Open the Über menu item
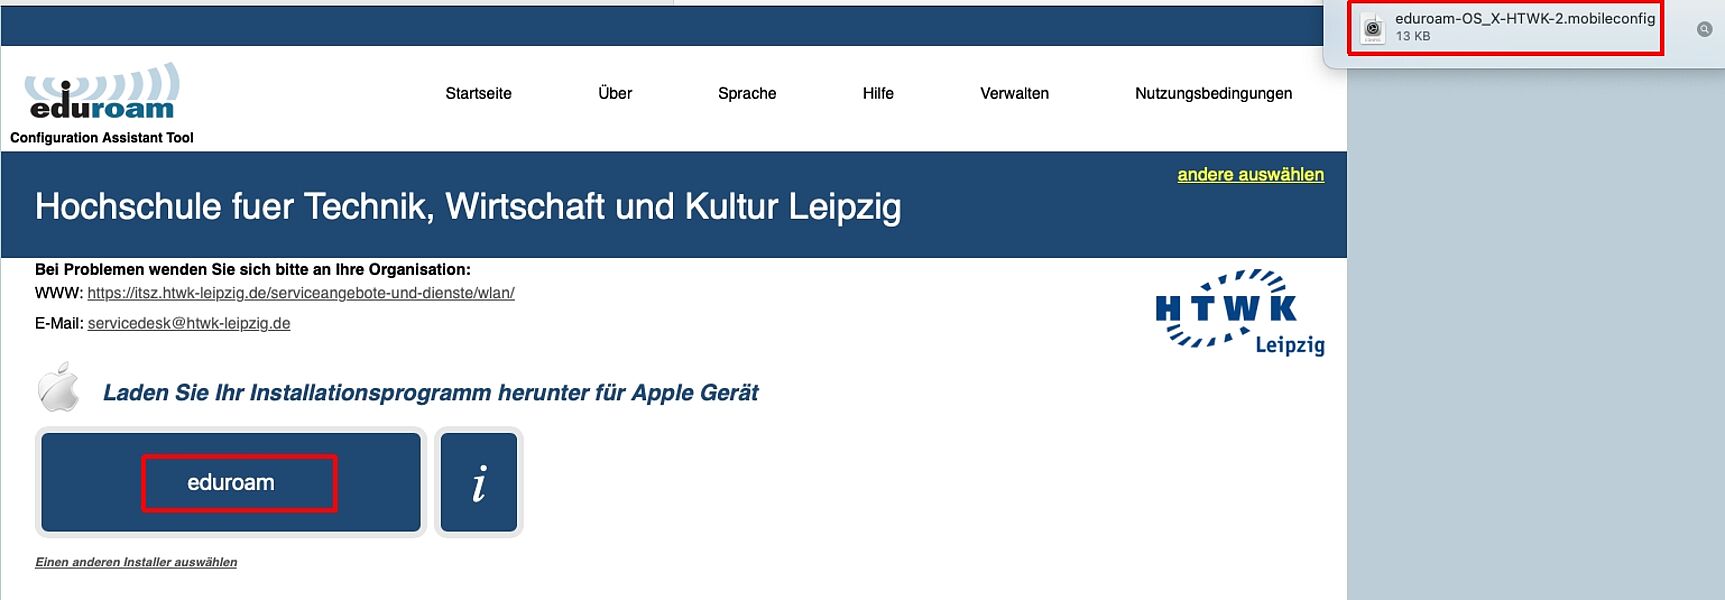The width and height of the screenshot is (1725, 600). click(615, 93)
